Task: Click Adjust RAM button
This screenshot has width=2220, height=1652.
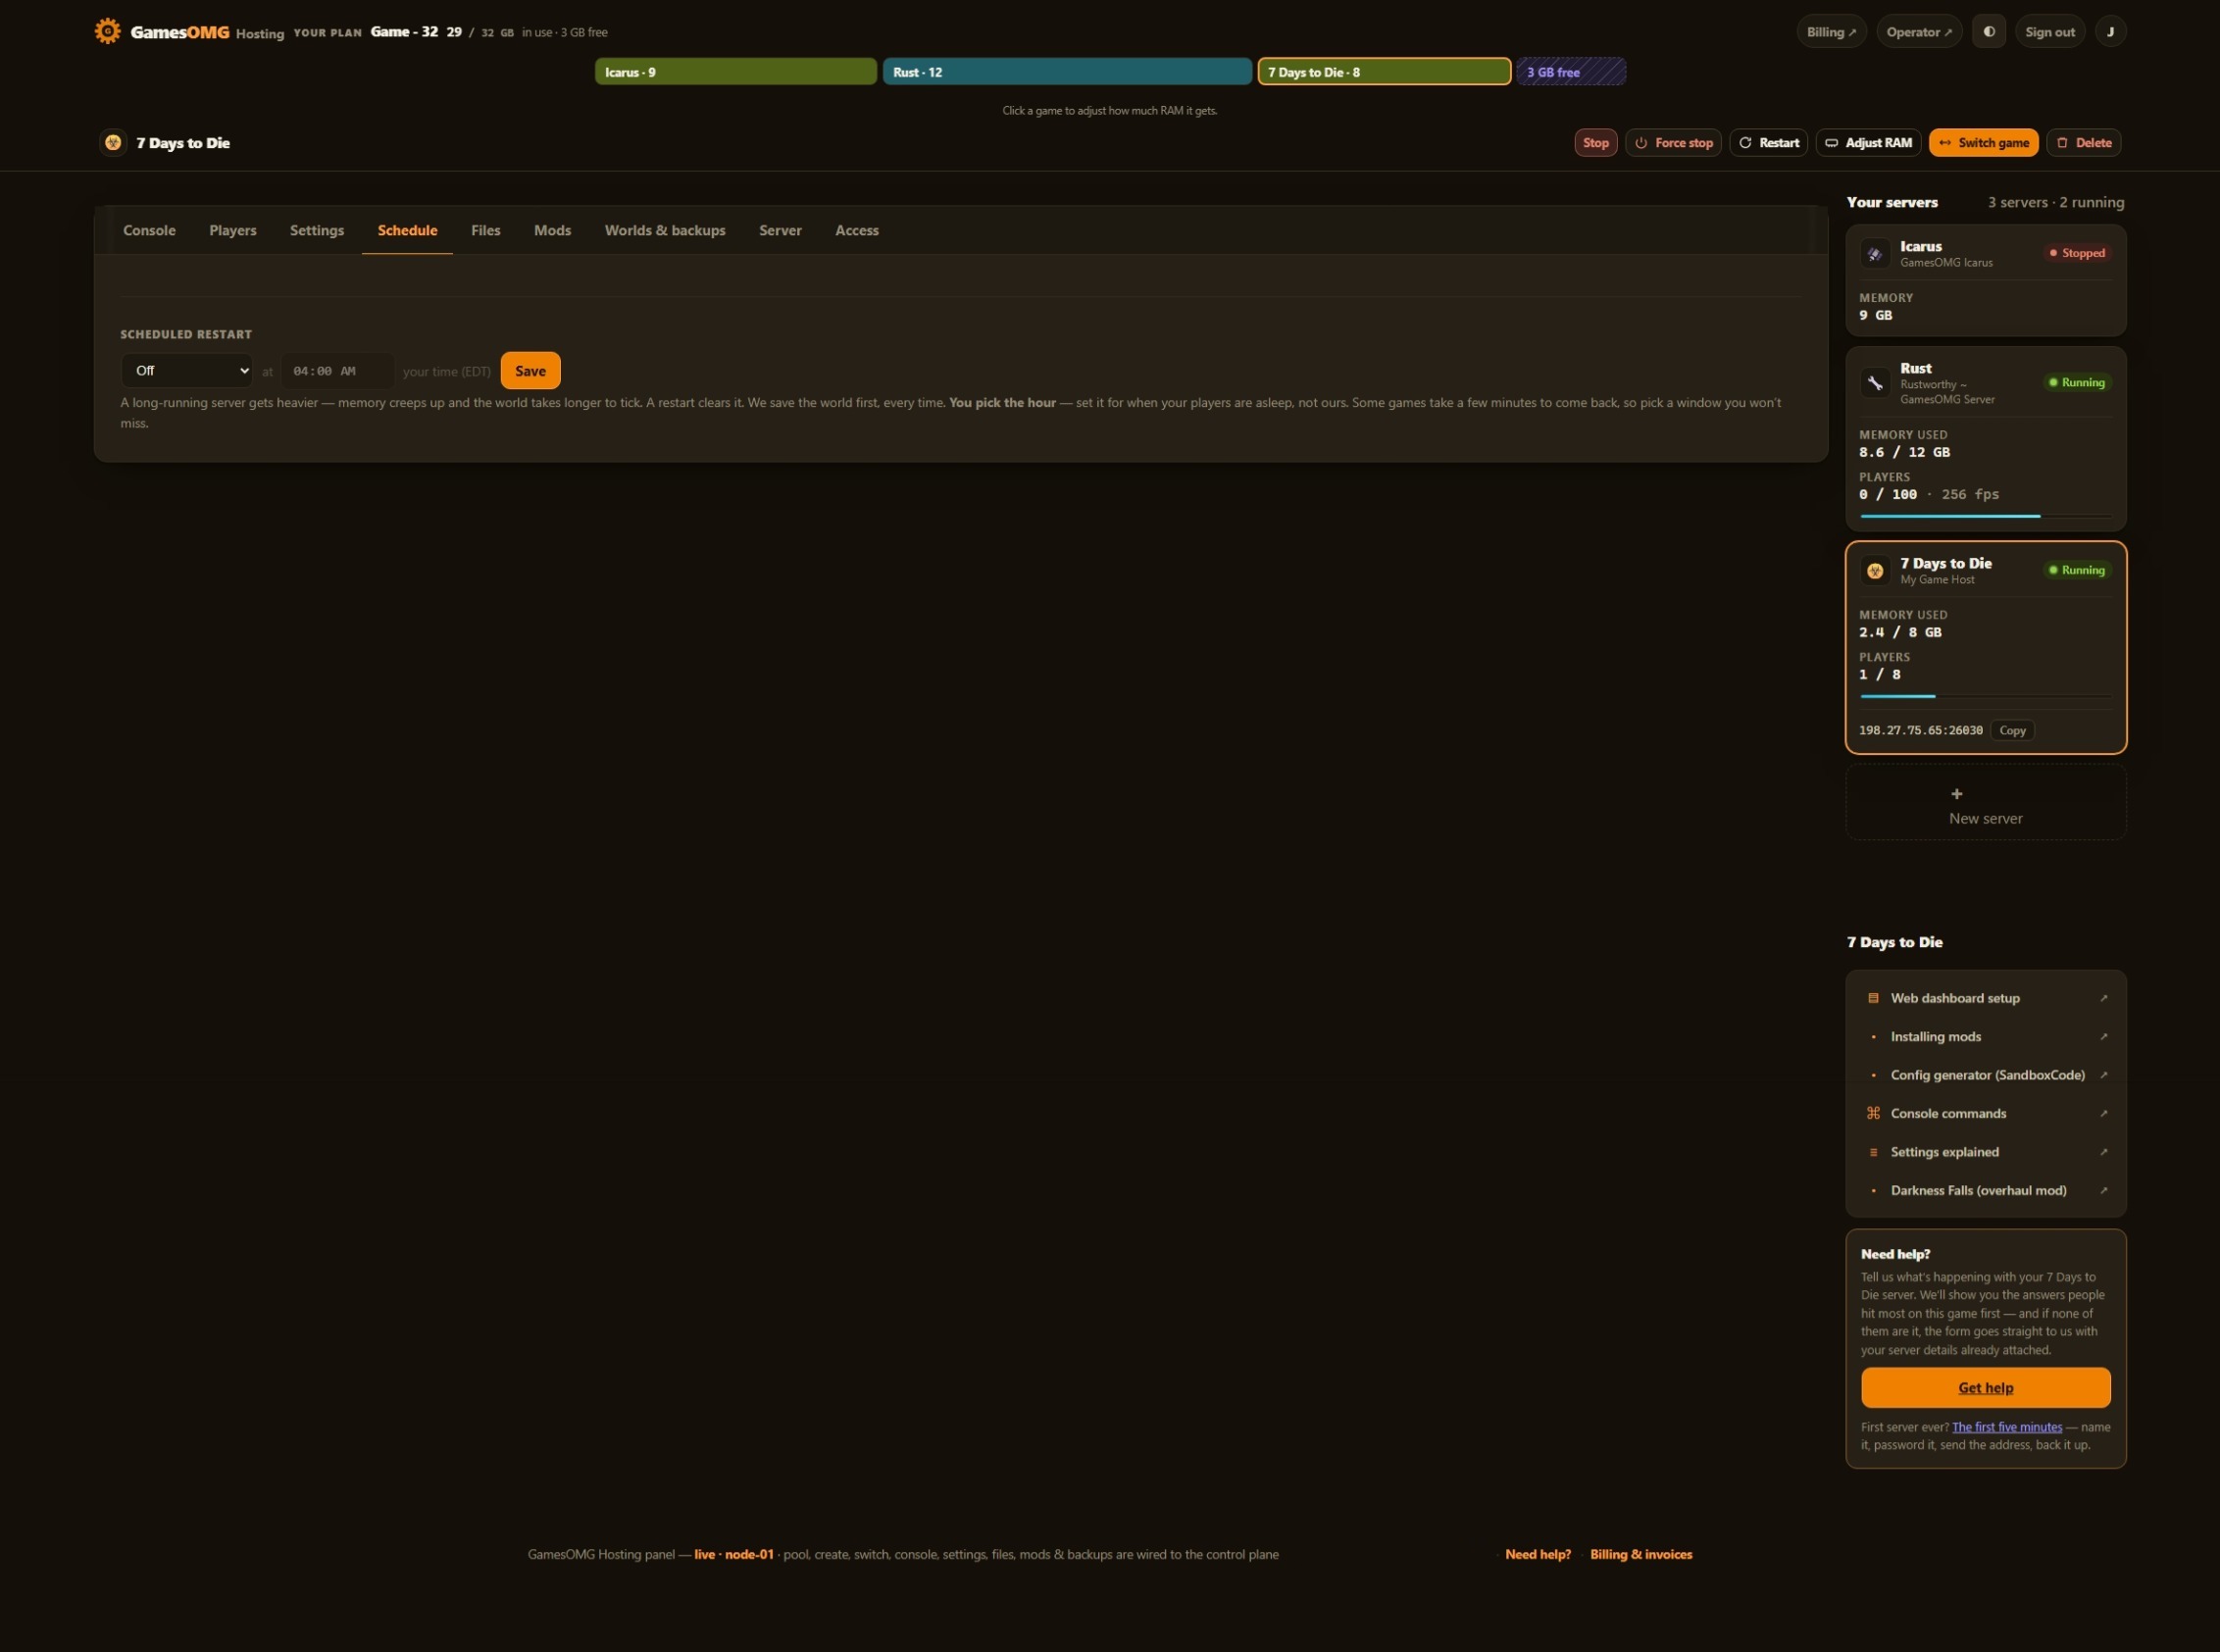Action: (1868, 143)
